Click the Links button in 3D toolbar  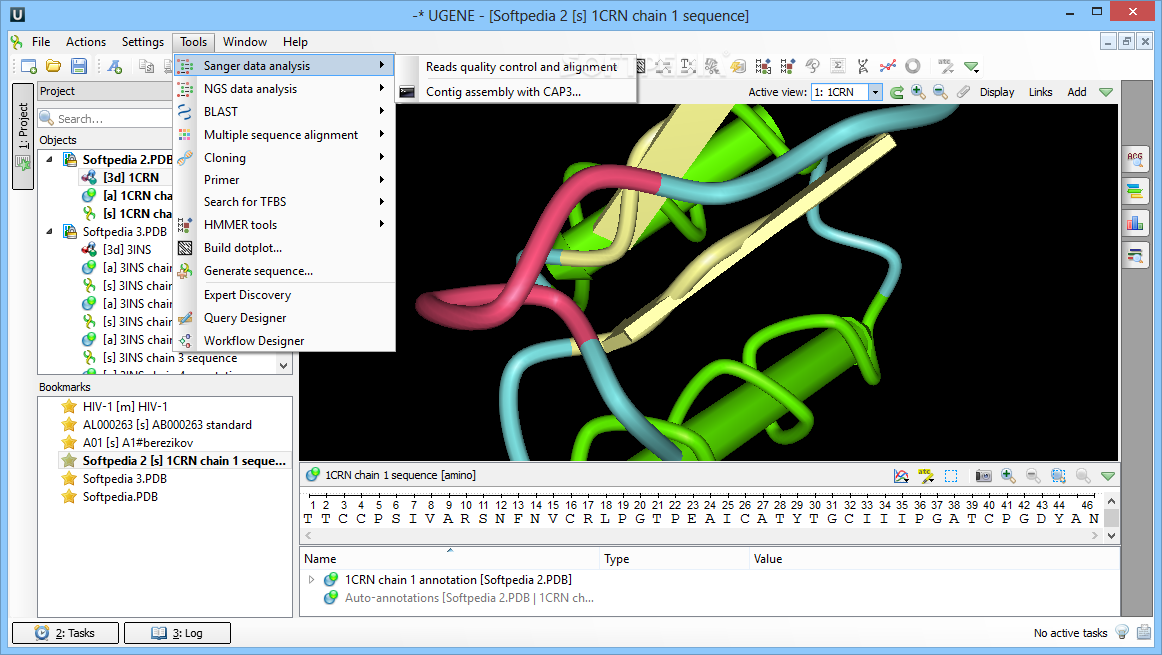click(x=1040, y=92)
